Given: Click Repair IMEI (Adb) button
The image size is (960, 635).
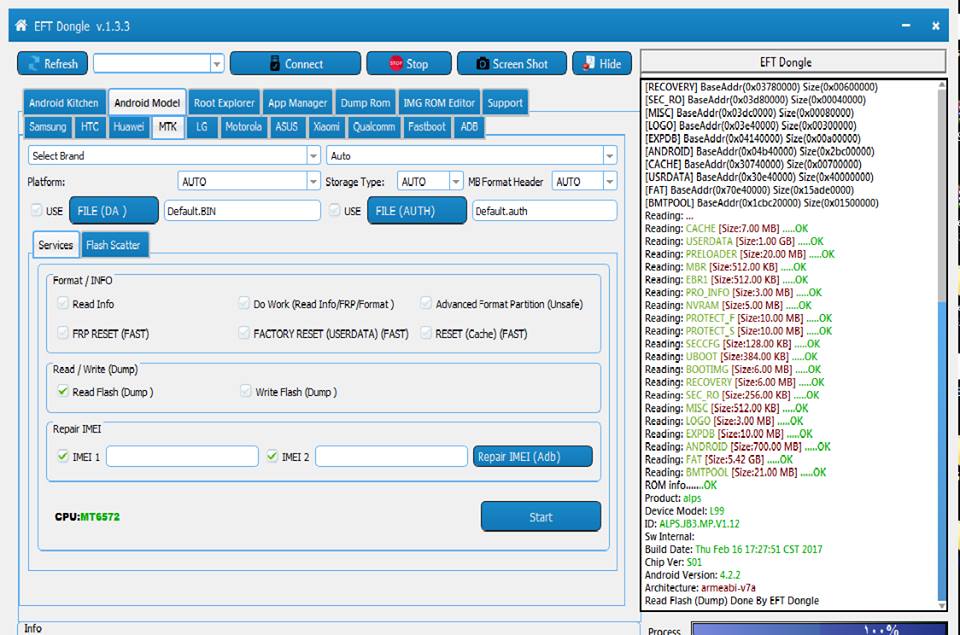Looking at the screenshot, I should tap(533, 457).
